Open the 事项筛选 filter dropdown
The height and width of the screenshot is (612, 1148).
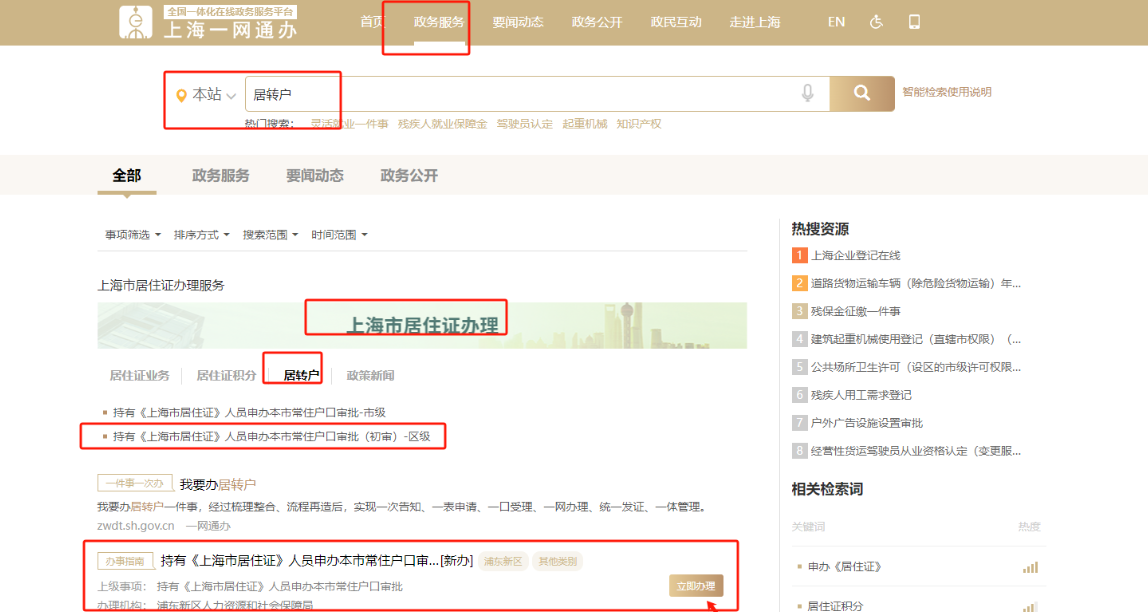click(133, 235)
